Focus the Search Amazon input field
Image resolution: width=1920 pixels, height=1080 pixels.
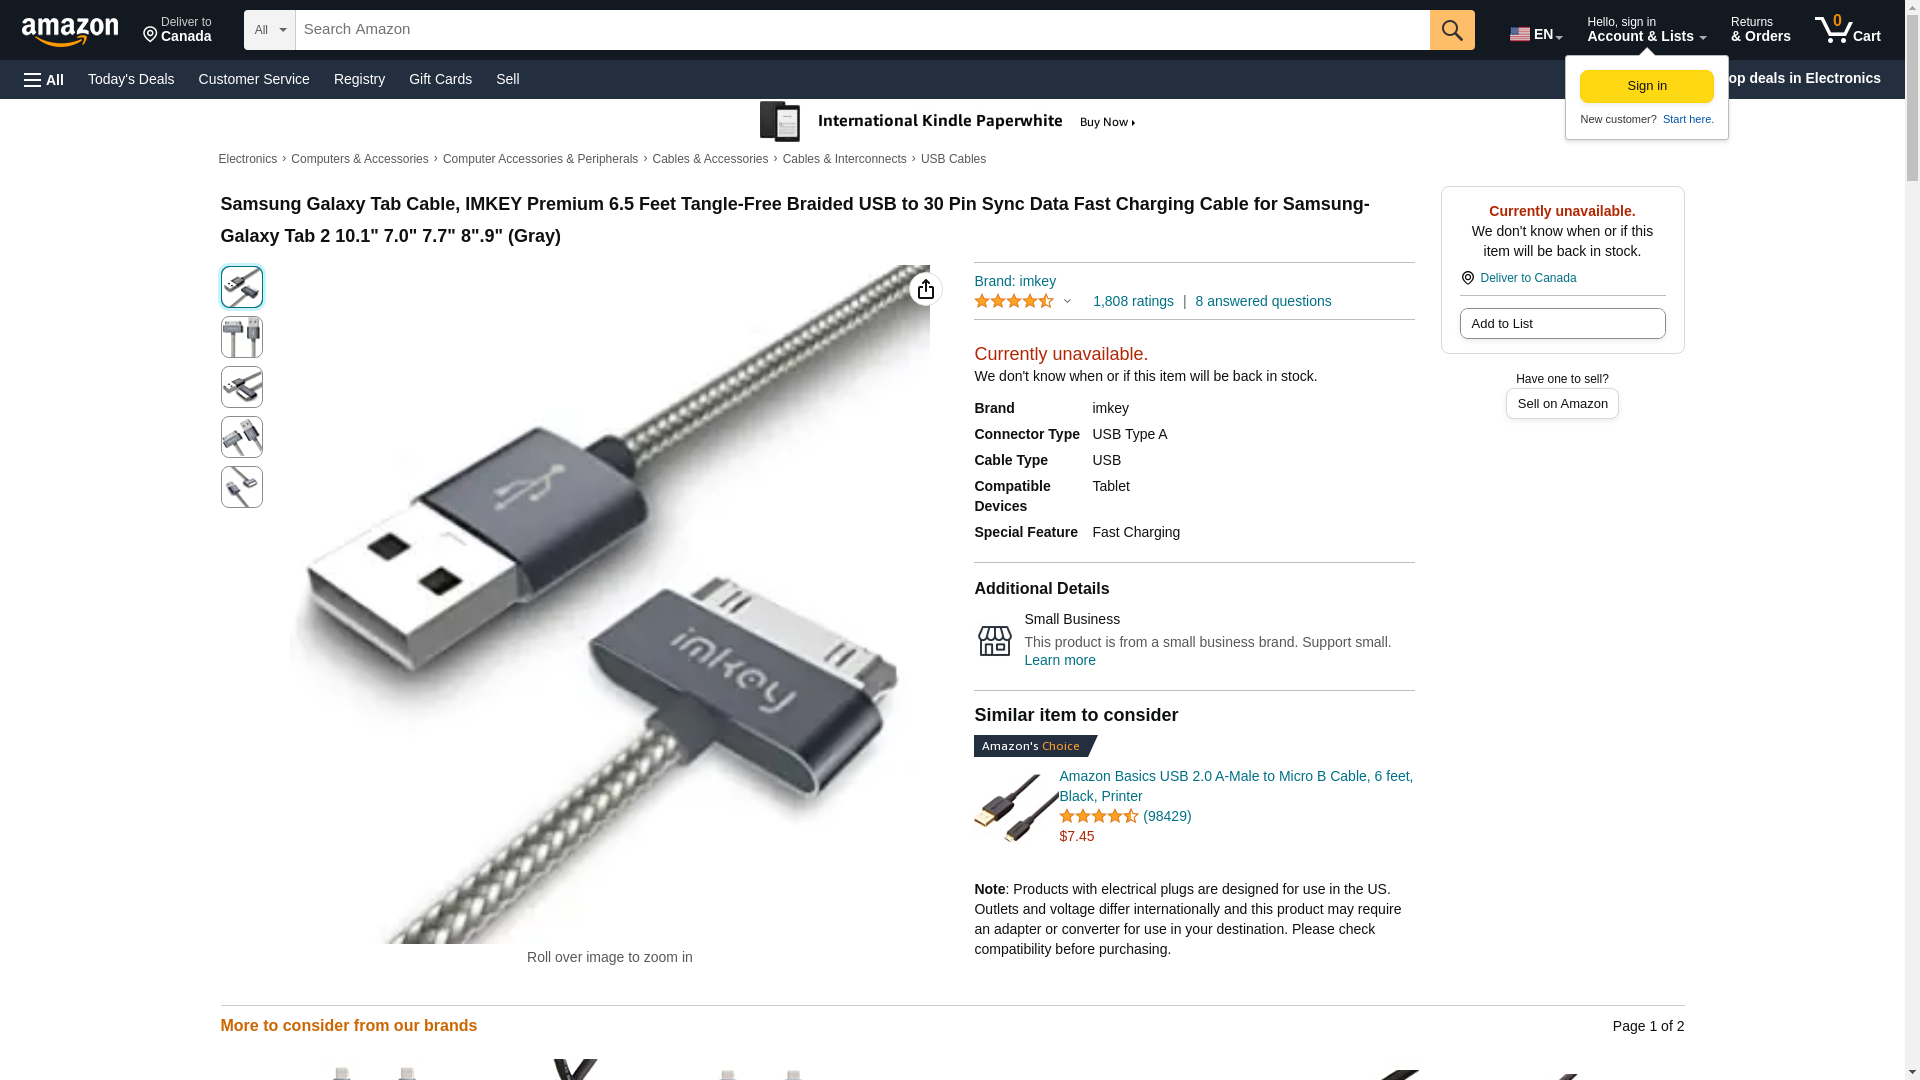(862, 30)
